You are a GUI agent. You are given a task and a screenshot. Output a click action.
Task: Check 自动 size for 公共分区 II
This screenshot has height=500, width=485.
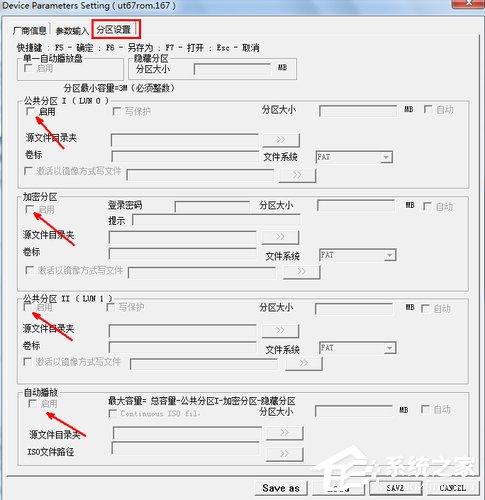coord(425,308)
